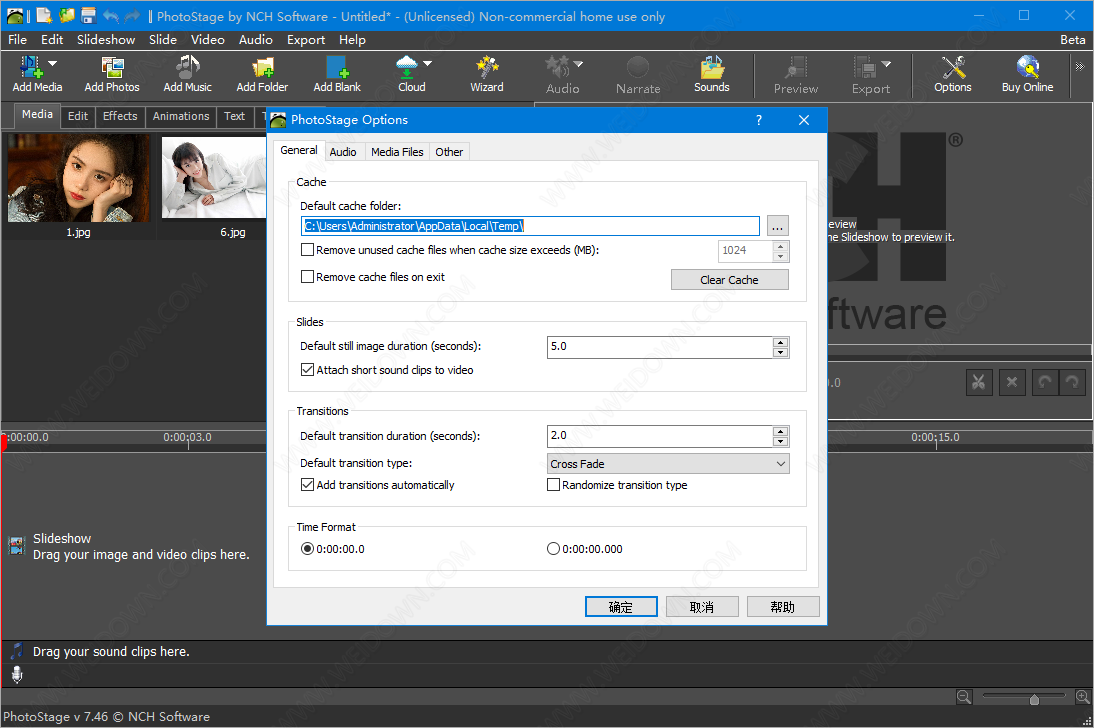The height and width of the screenshot is (728, 1094).
Task: Click the 帮助 help button
Action: (x=783, y=607)
